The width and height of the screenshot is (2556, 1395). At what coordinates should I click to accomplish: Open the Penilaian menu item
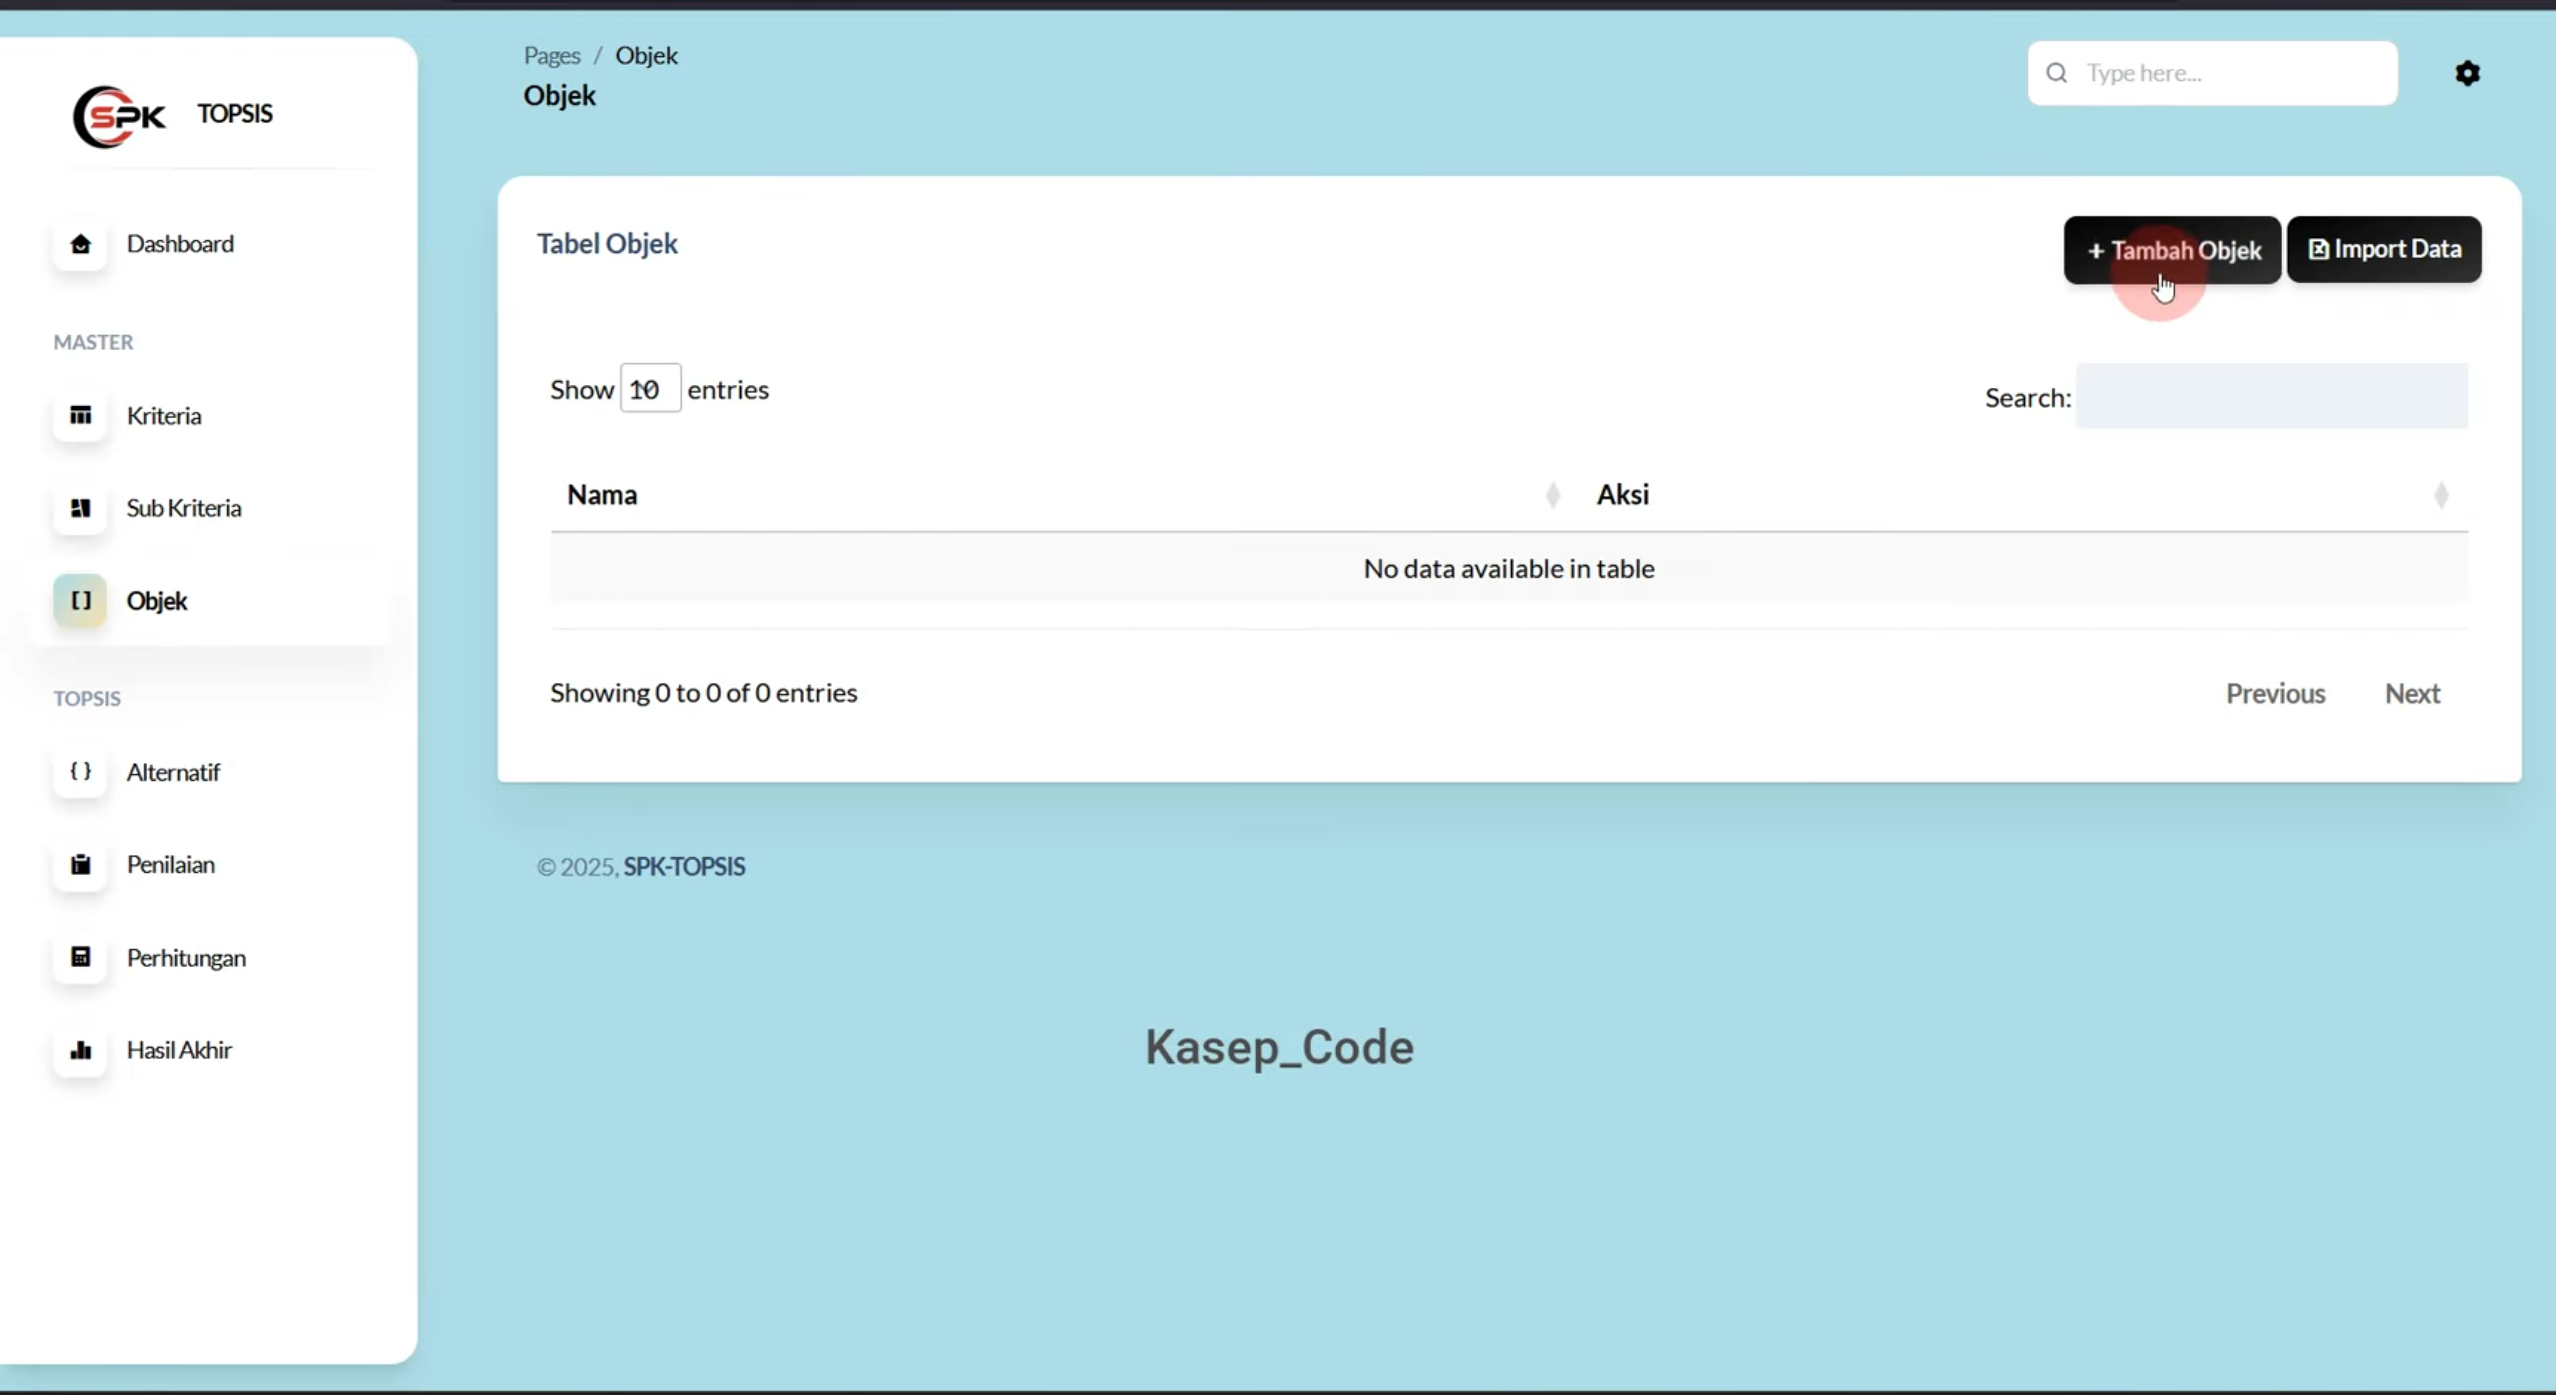[171, 864]
